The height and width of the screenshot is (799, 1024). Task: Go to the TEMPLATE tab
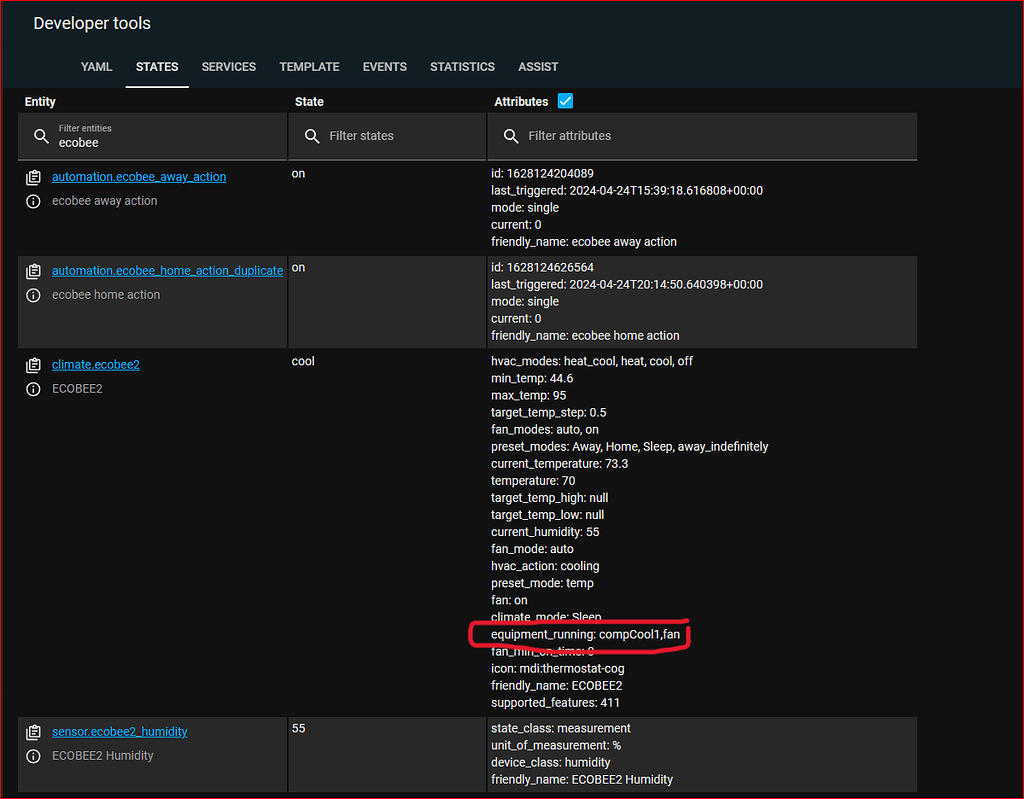click(x=310, y=67)
